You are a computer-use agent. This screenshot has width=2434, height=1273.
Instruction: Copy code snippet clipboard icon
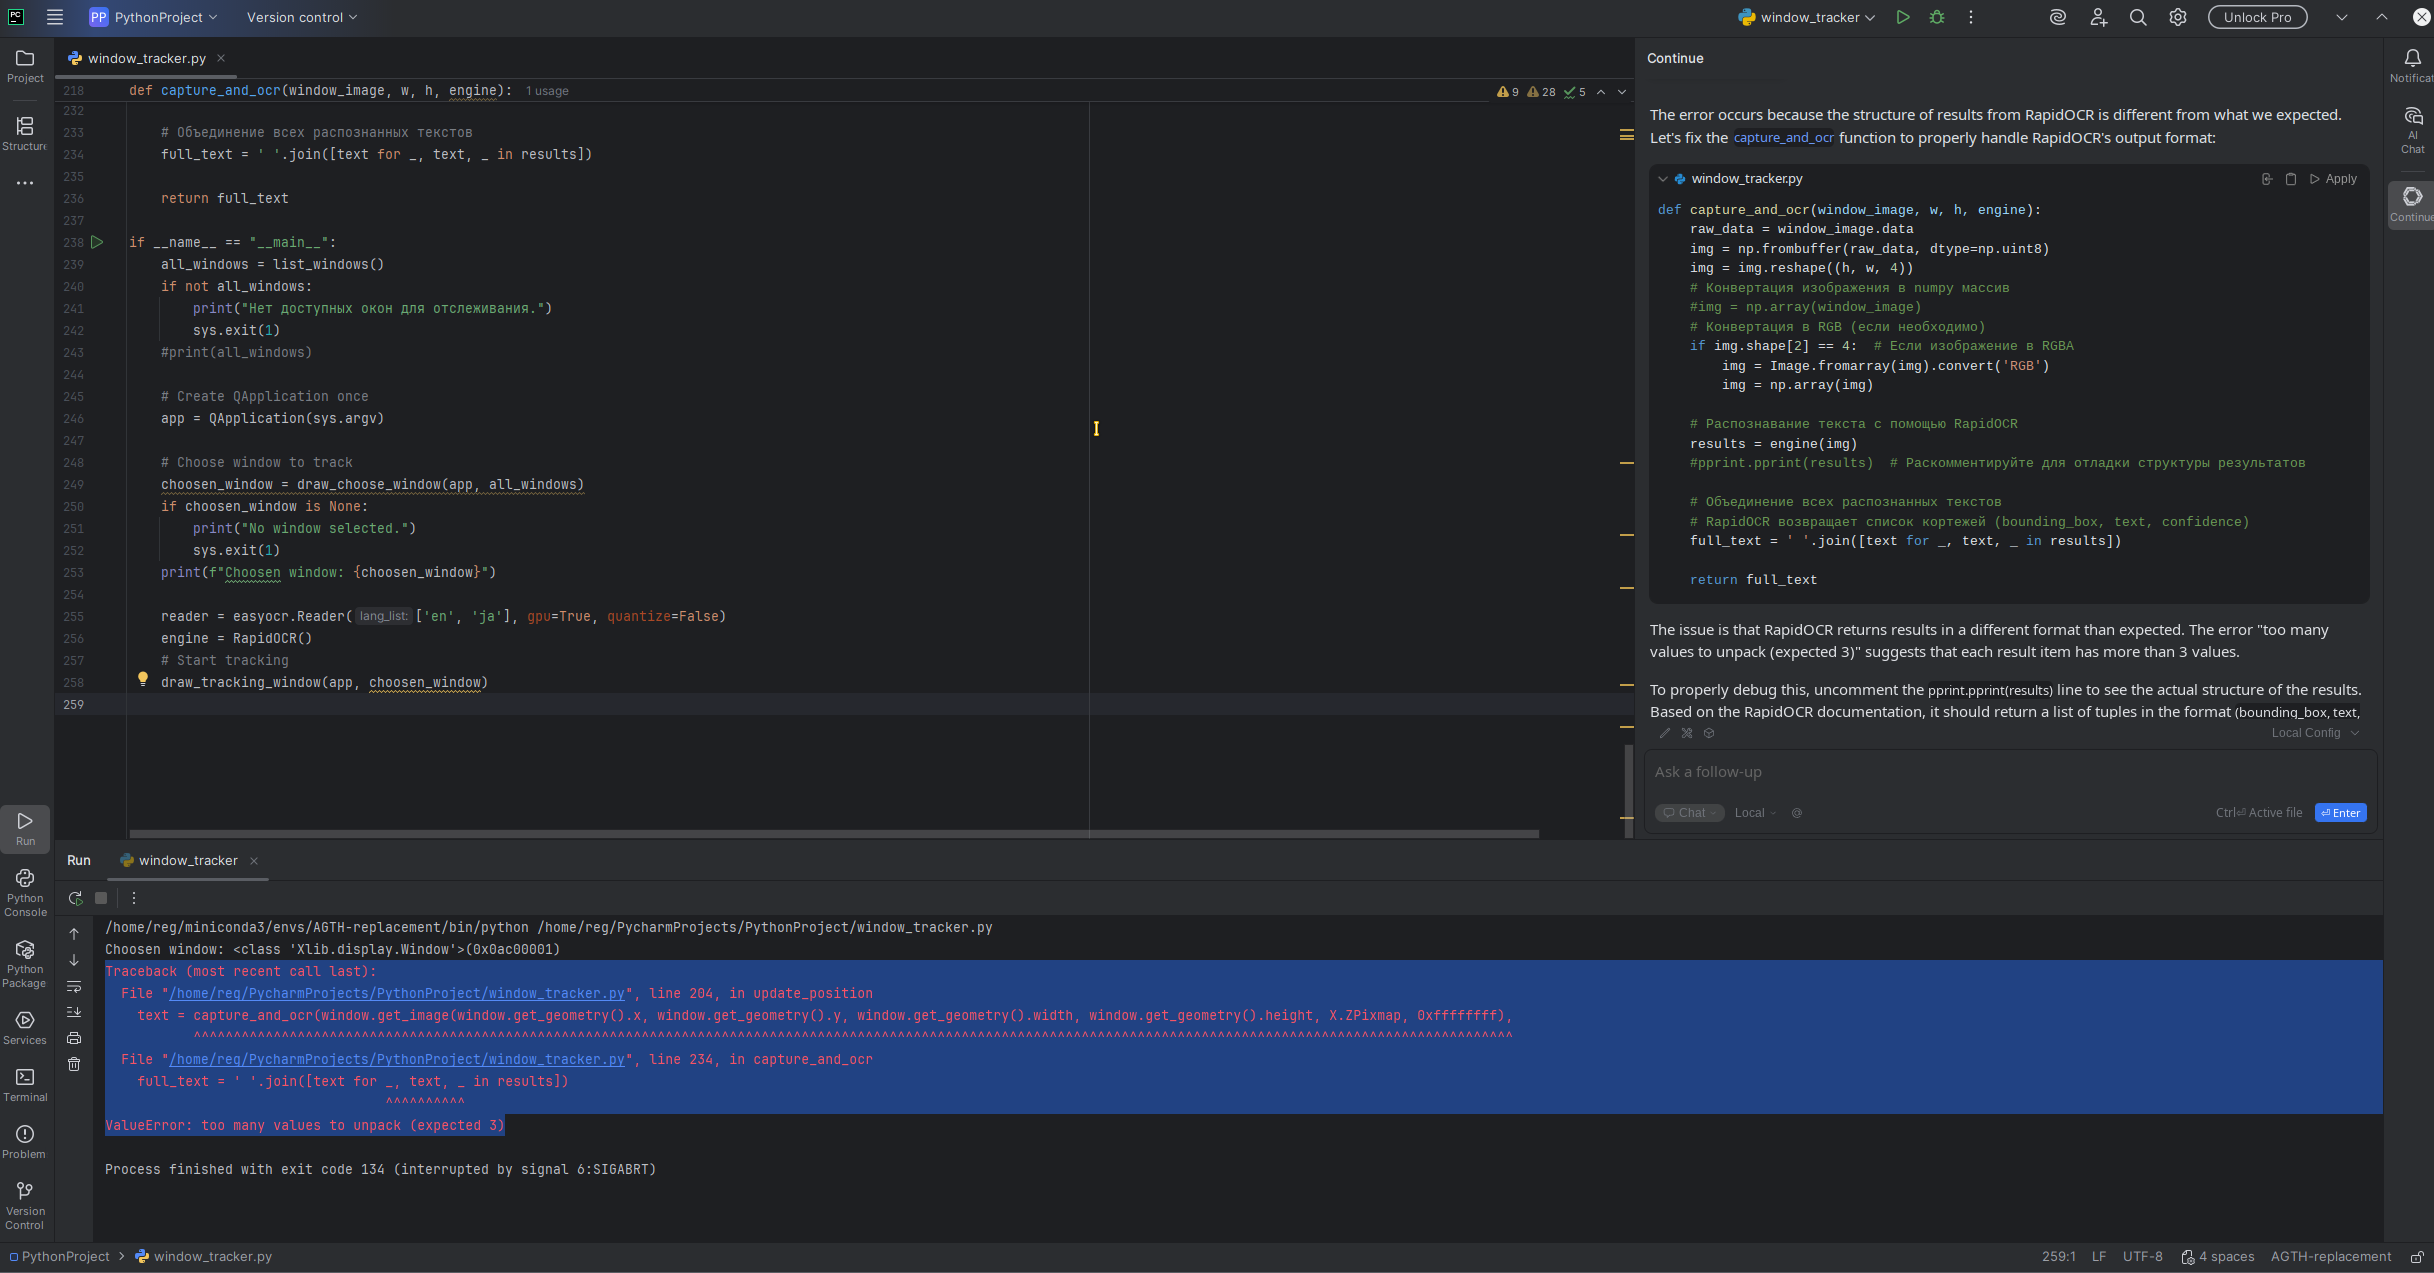pyautogui.click(x=2291, y=179)
